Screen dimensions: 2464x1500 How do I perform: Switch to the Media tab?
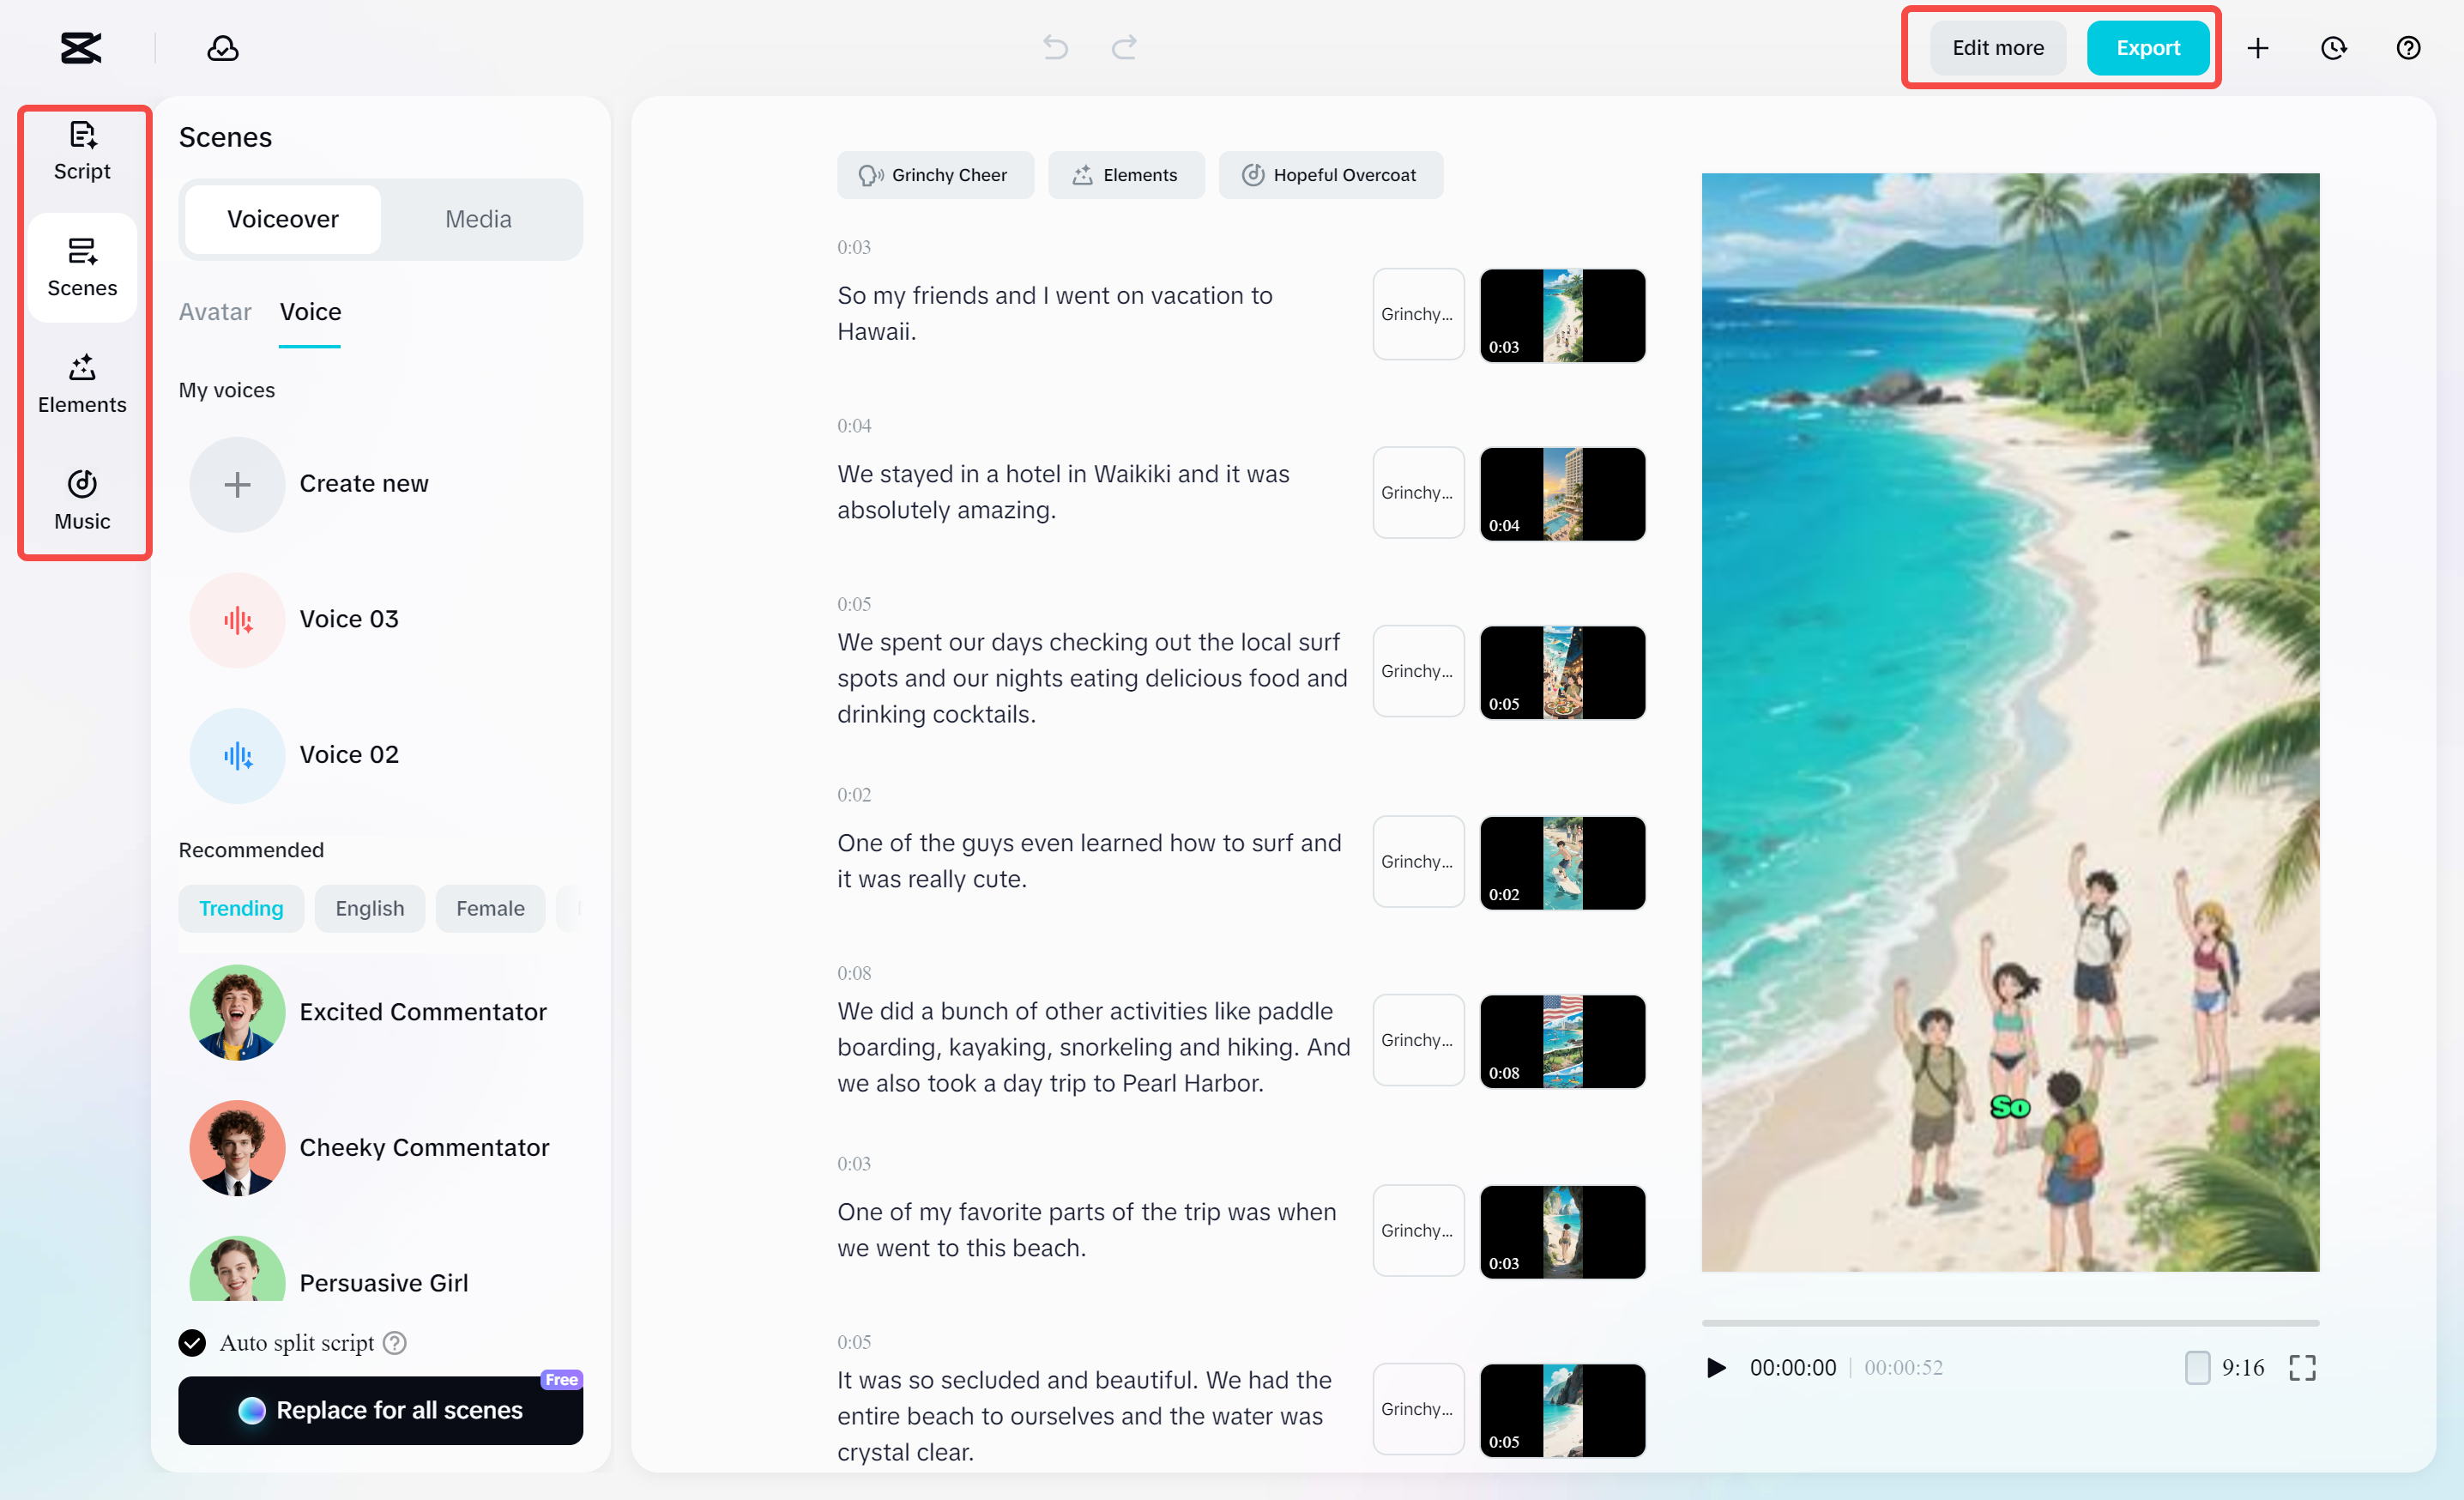(478, 219)
